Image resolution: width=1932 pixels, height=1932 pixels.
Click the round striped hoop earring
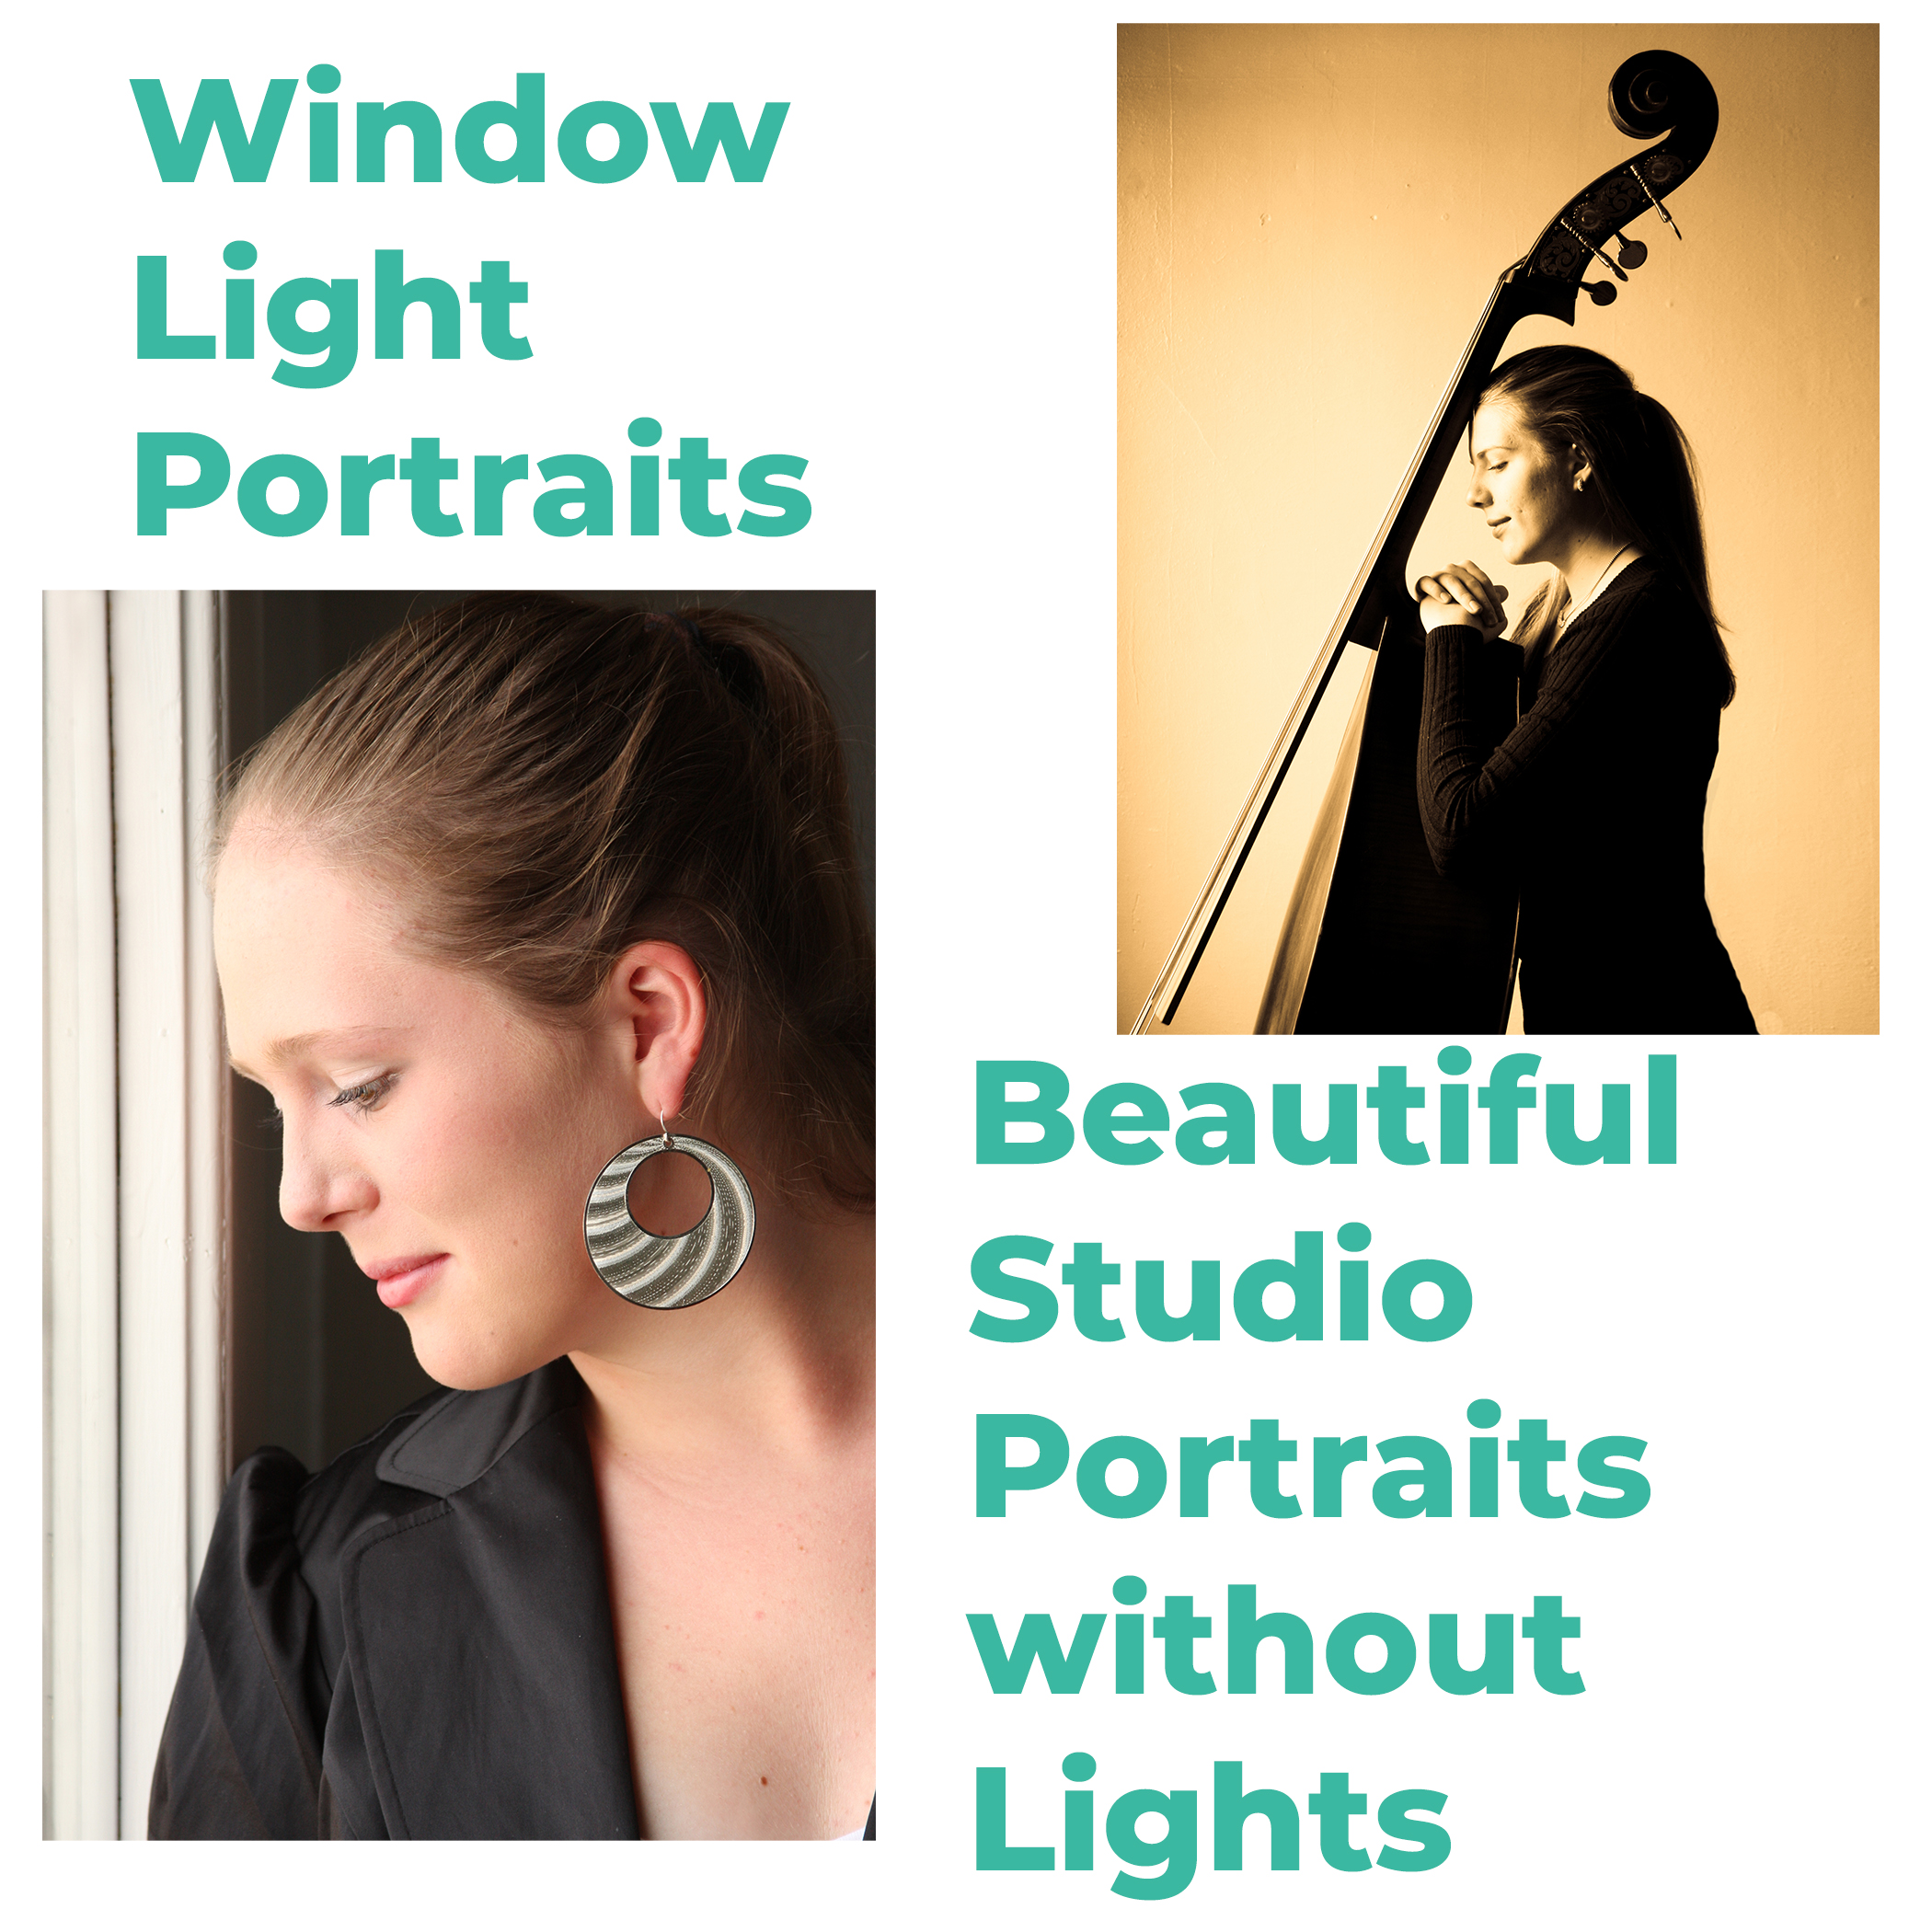tap(668, 1220)
